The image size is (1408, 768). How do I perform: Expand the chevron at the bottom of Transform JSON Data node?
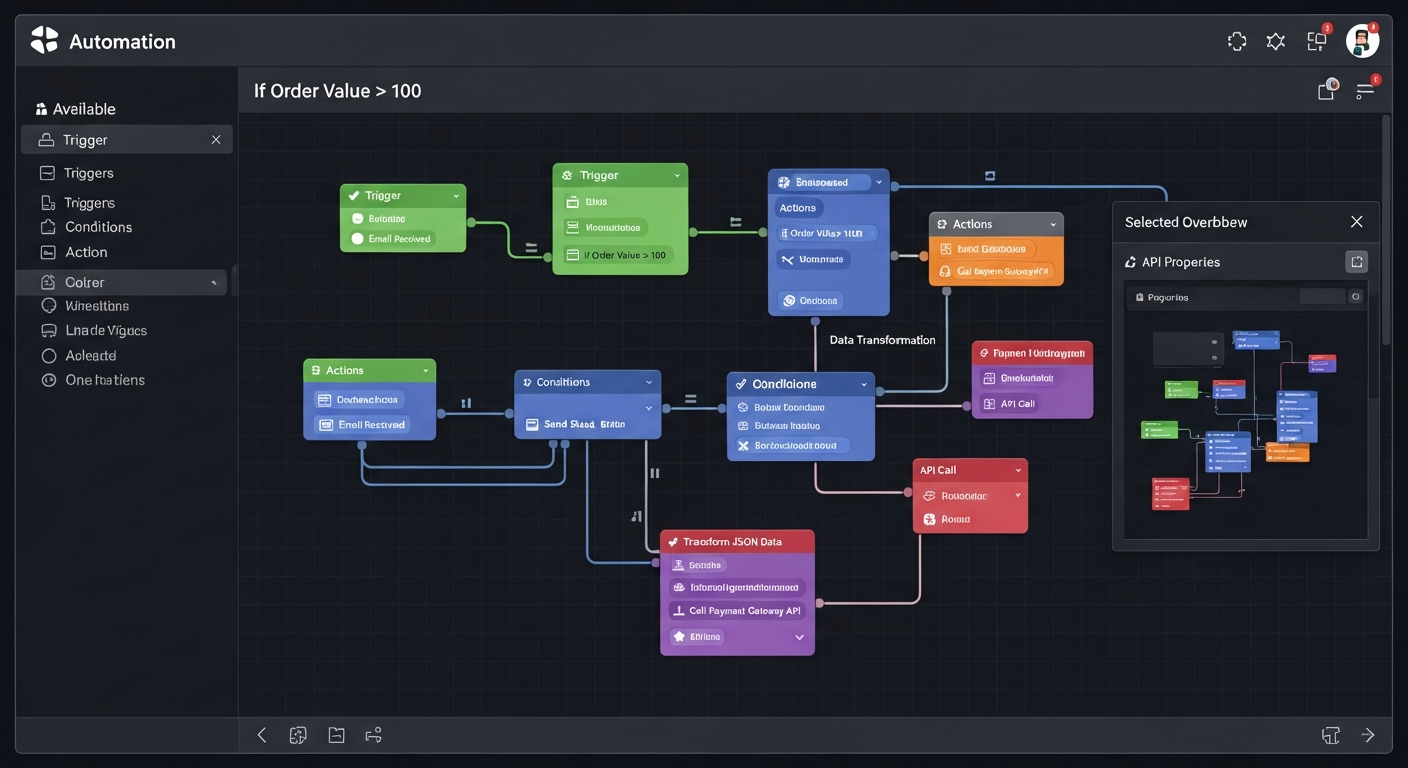(799, 637)
